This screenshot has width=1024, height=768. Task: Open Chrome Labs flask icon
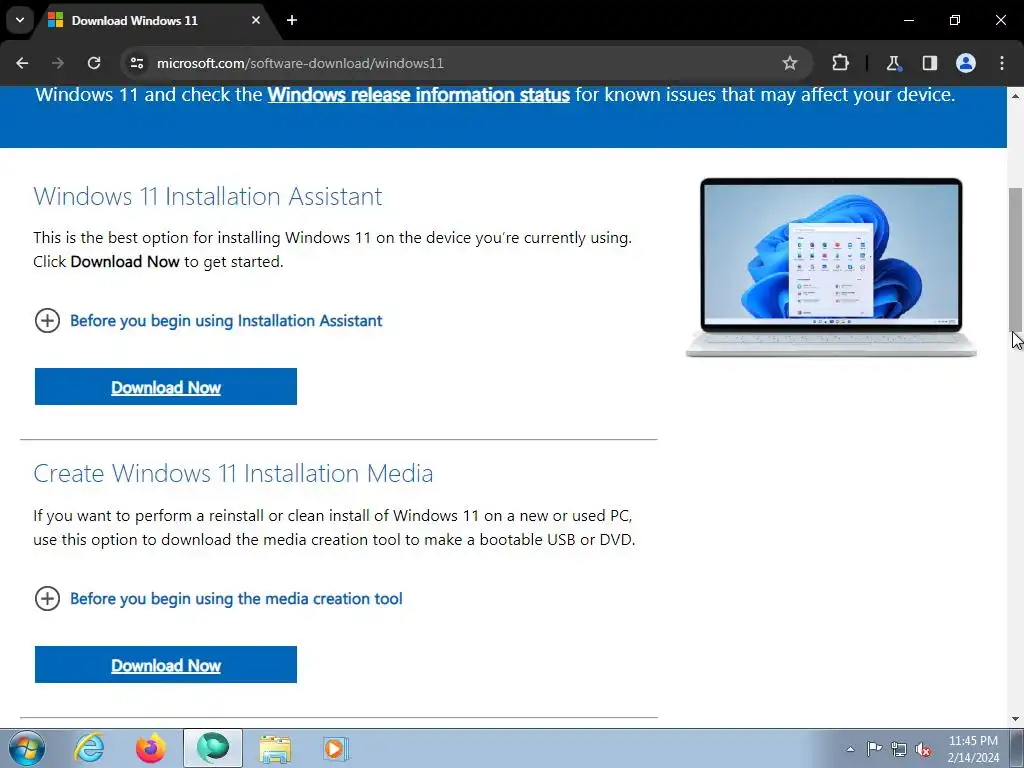[893, 63]
